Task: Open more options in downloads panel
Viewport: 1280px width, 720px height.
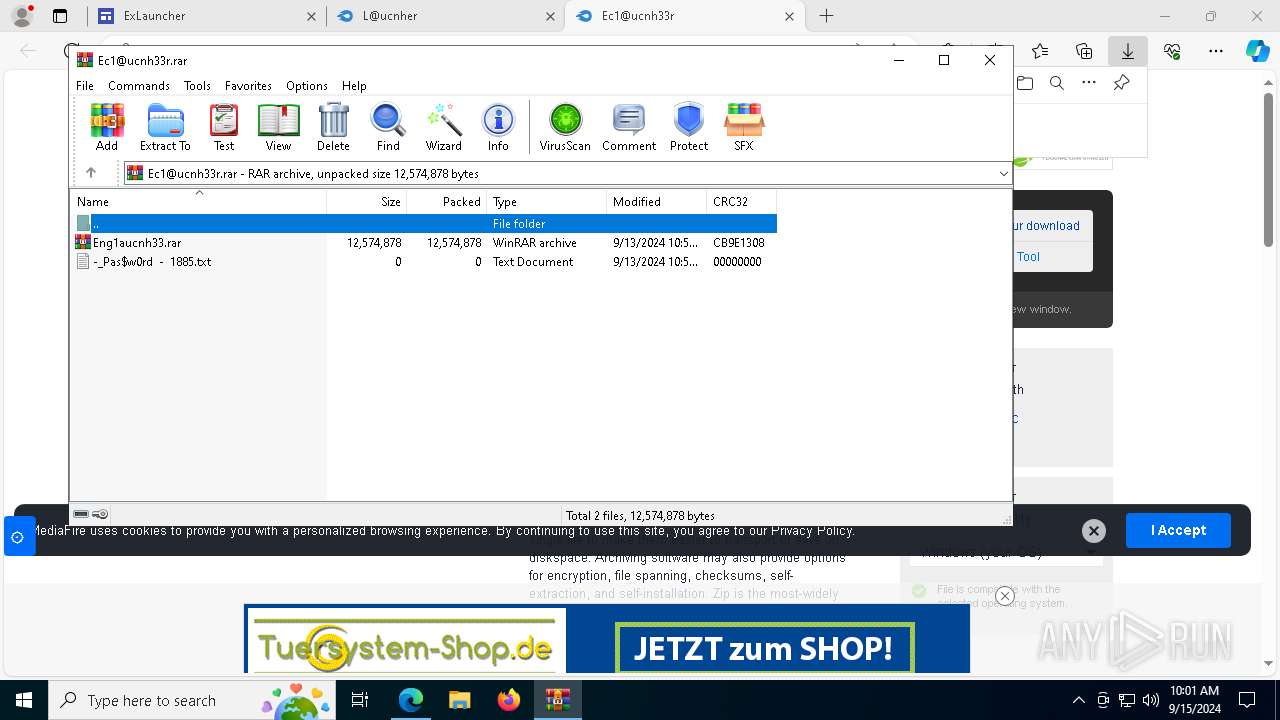Action: tap(1089, 83)
